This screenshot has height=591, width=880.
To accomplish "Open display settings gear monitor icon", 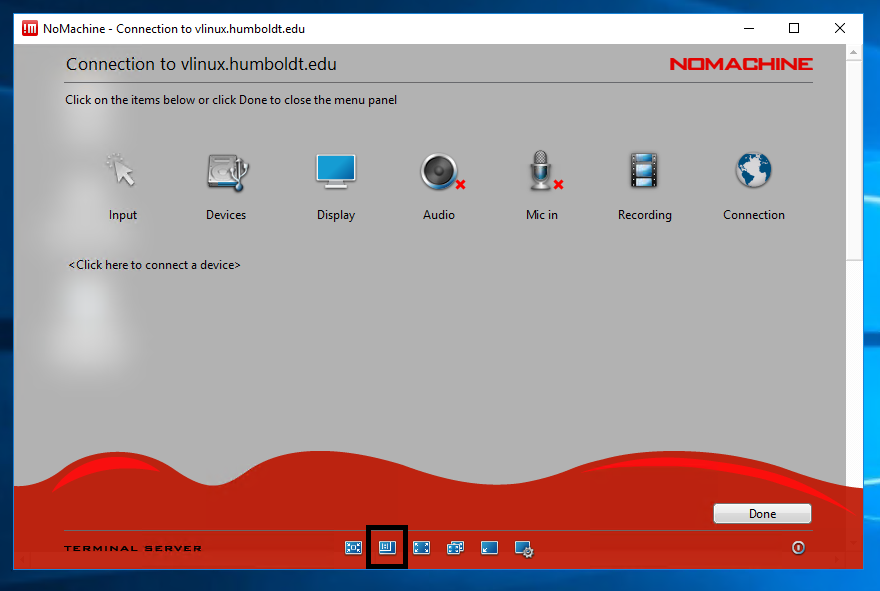I will 524,548.
